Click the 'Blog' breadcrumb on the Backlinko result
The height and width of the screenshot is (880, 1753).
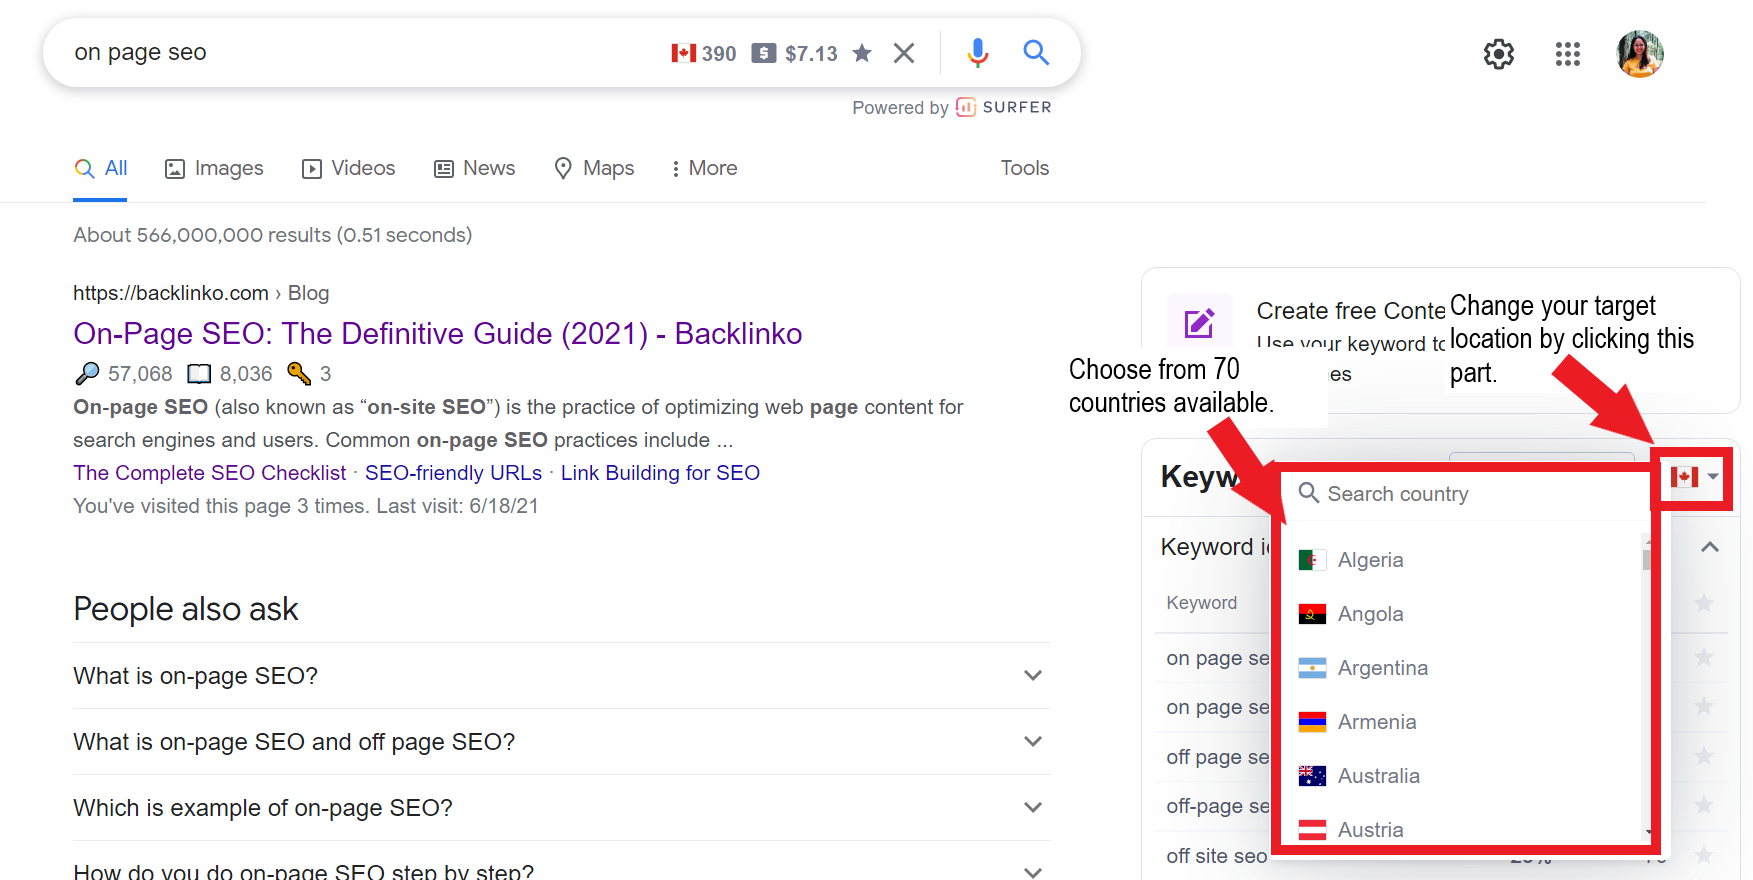(x=308, y=293)
